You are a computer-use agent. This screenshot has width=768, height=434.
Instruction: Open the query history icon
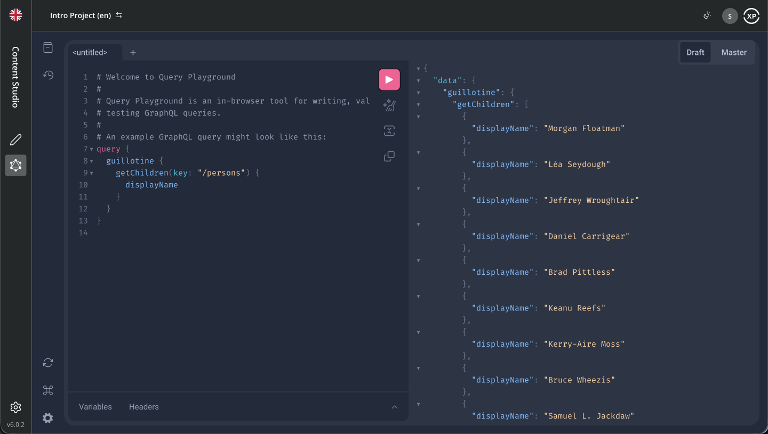click(48, 75)
